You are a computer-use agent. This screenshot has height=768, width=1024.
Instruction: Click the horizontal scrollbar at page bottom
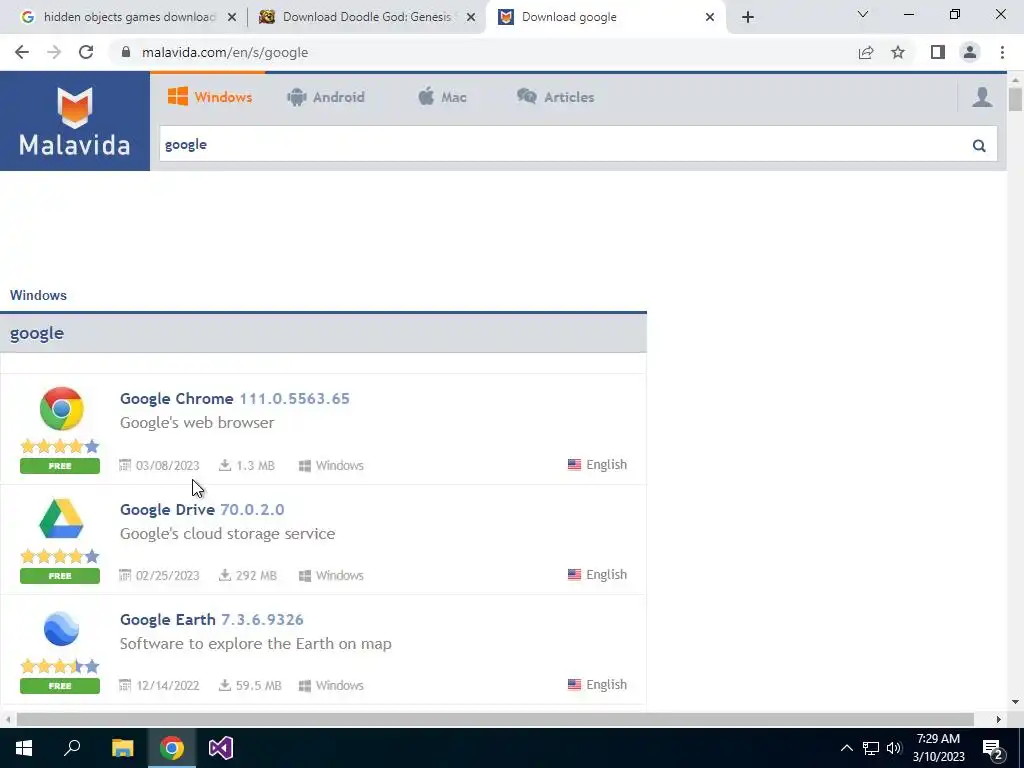point(495,719)
